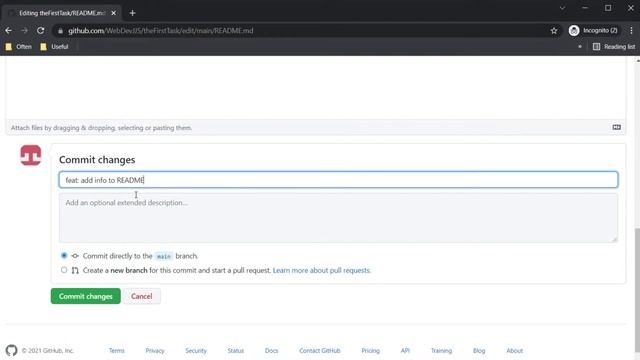
Task: Bookmark this page with the star icon
Action: (554, 31)
